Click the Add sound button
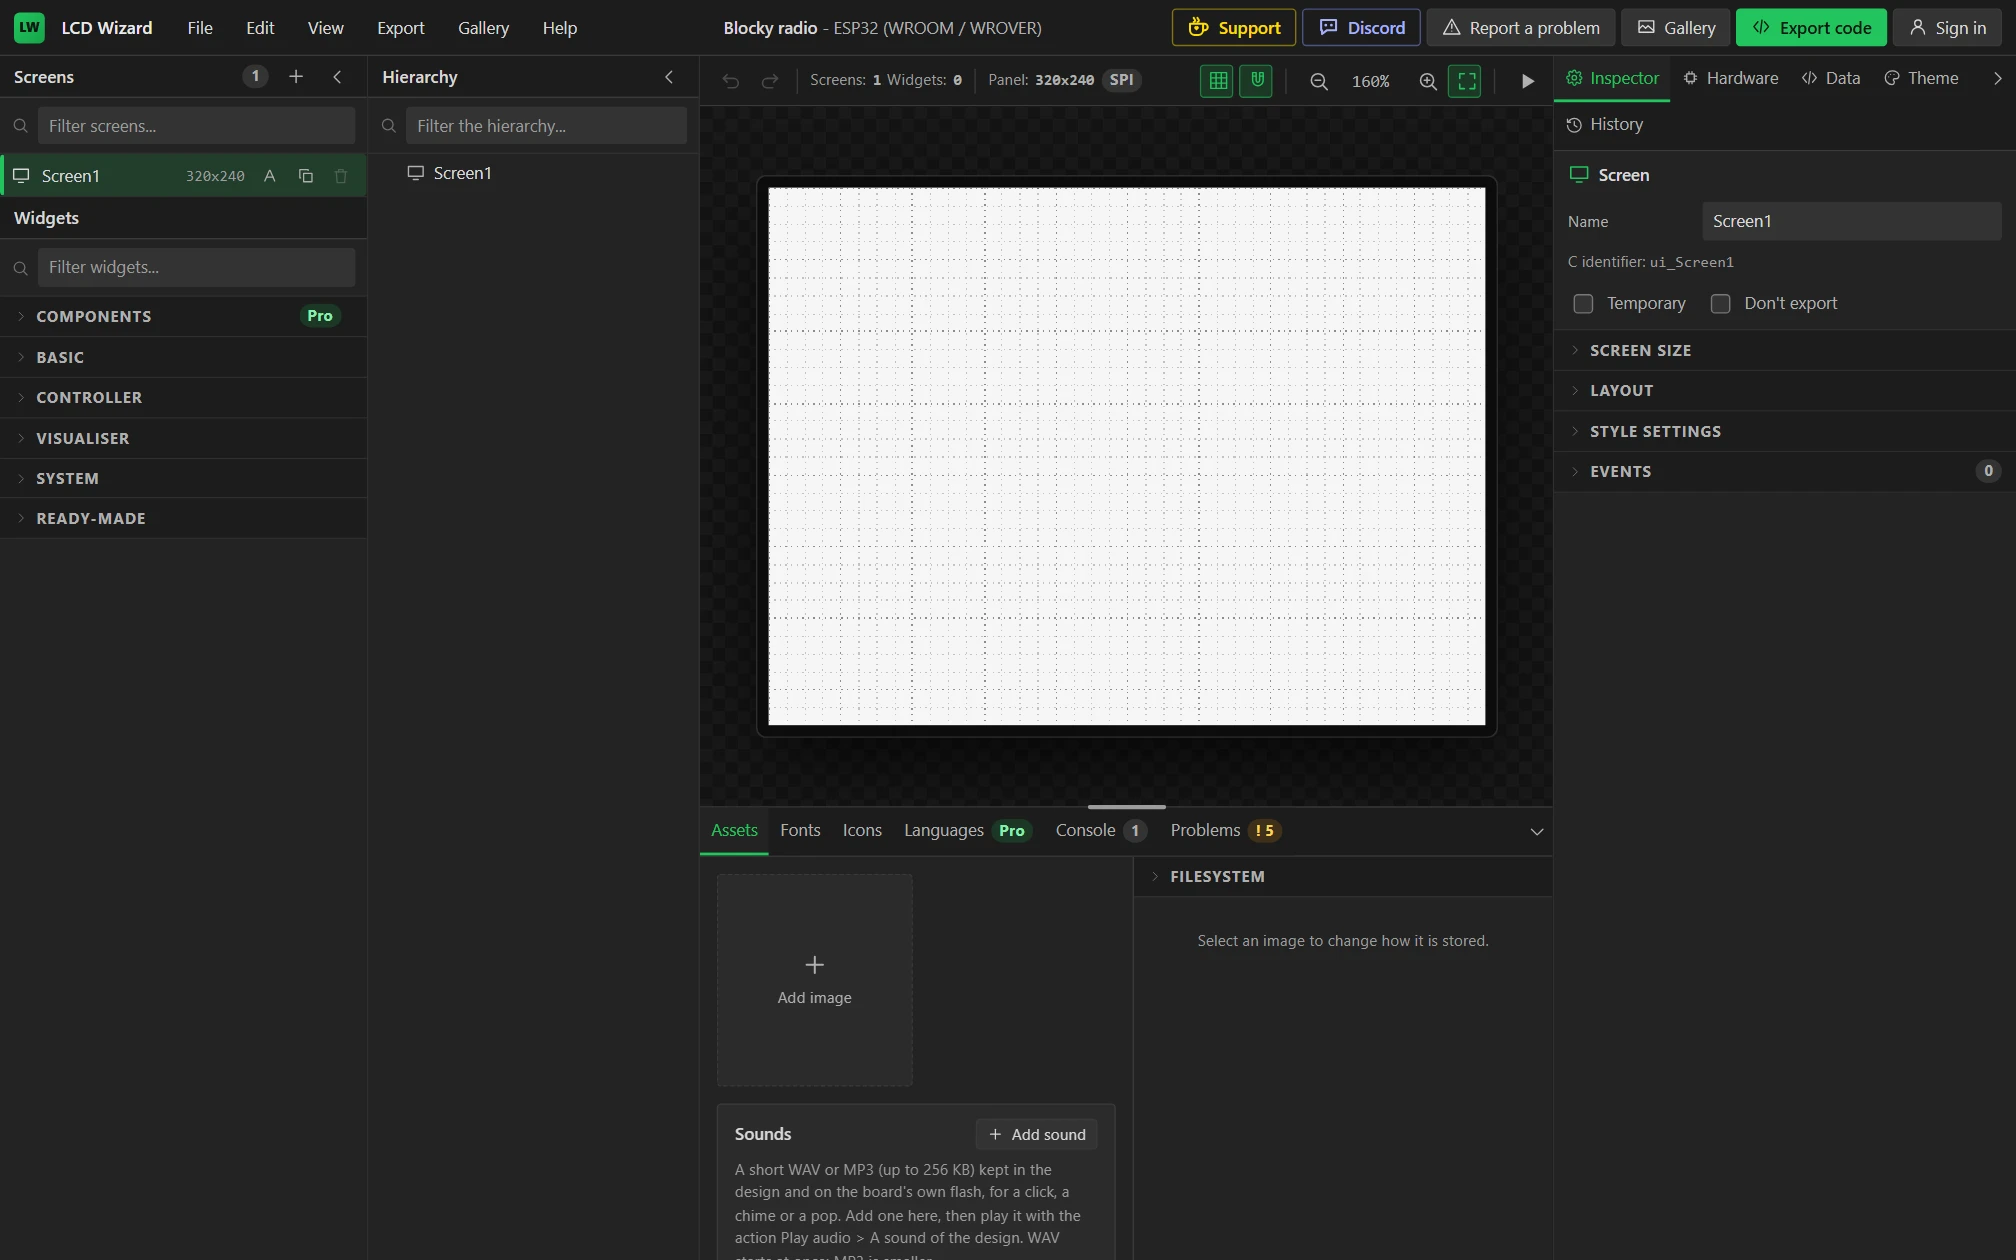The height and width of the screenshot is (1260, 2016). pyautogui.click(x=1036, y=1134)
